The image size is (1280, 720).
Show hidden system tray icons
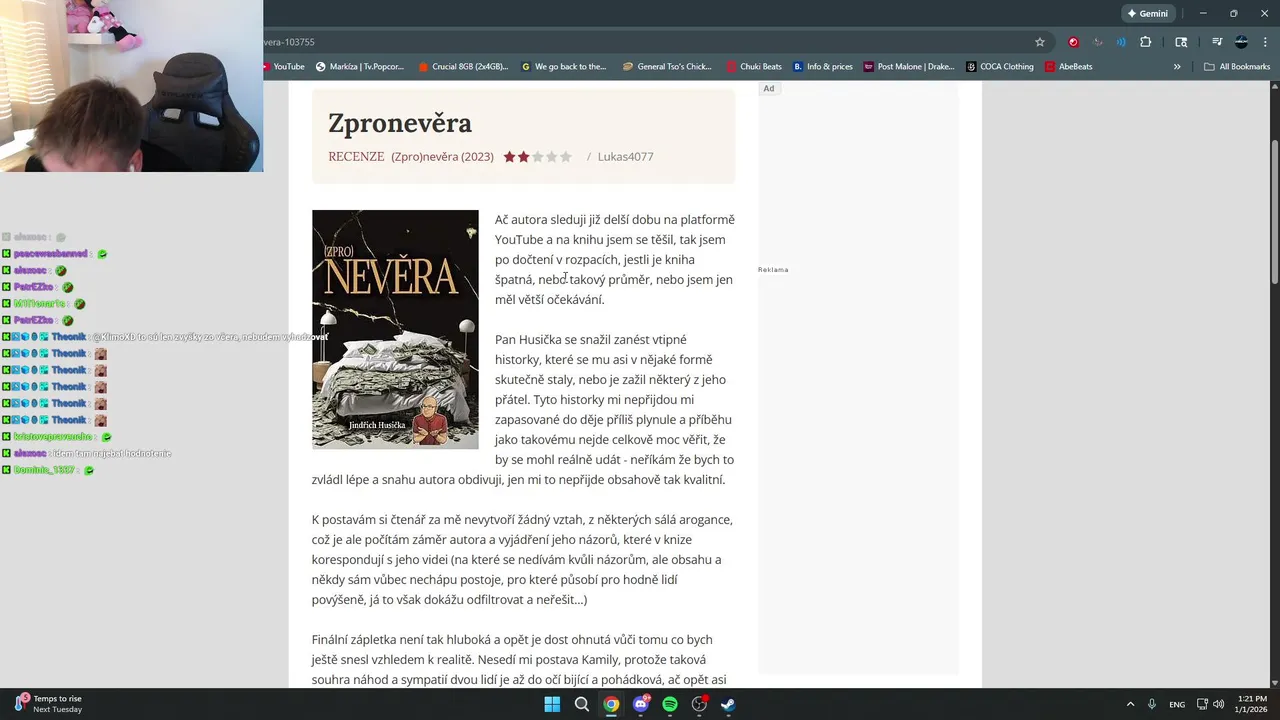1130,704
